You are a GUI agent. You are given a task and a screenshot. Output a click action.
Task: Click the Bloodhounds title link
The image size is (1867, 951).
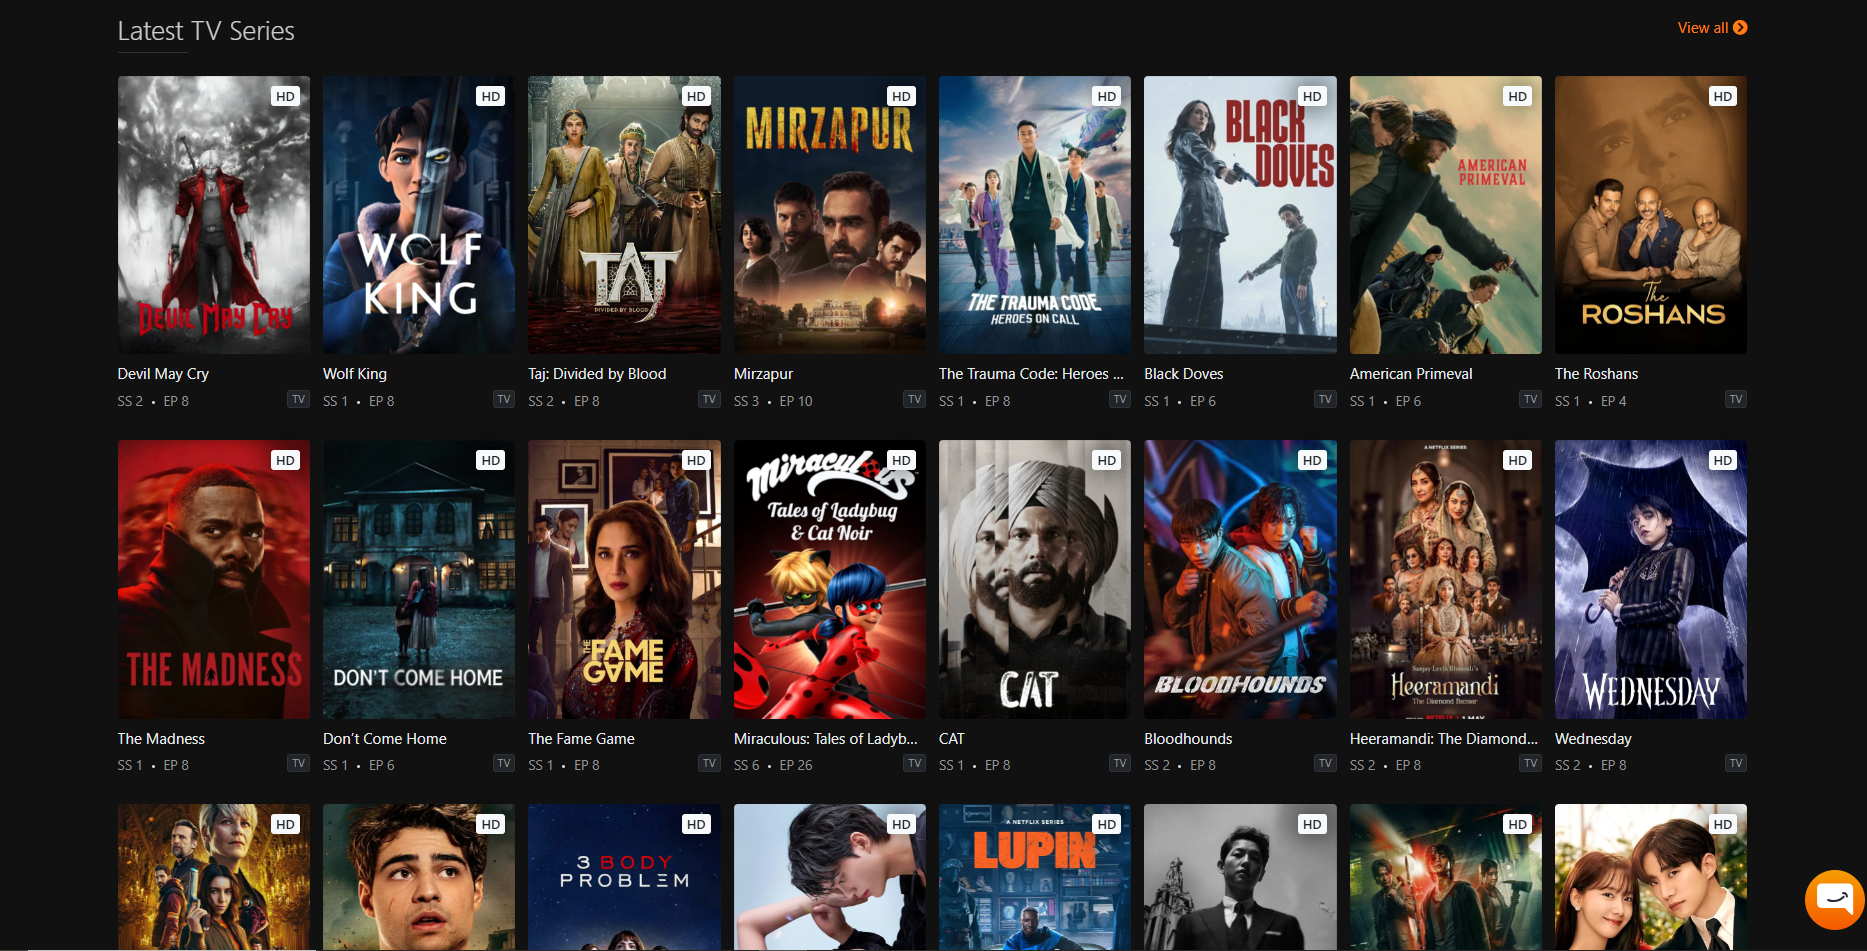1188,739
